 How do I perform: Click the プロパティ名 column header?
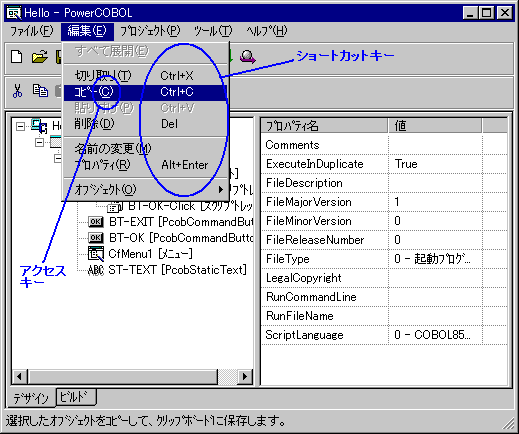(324, 126)
